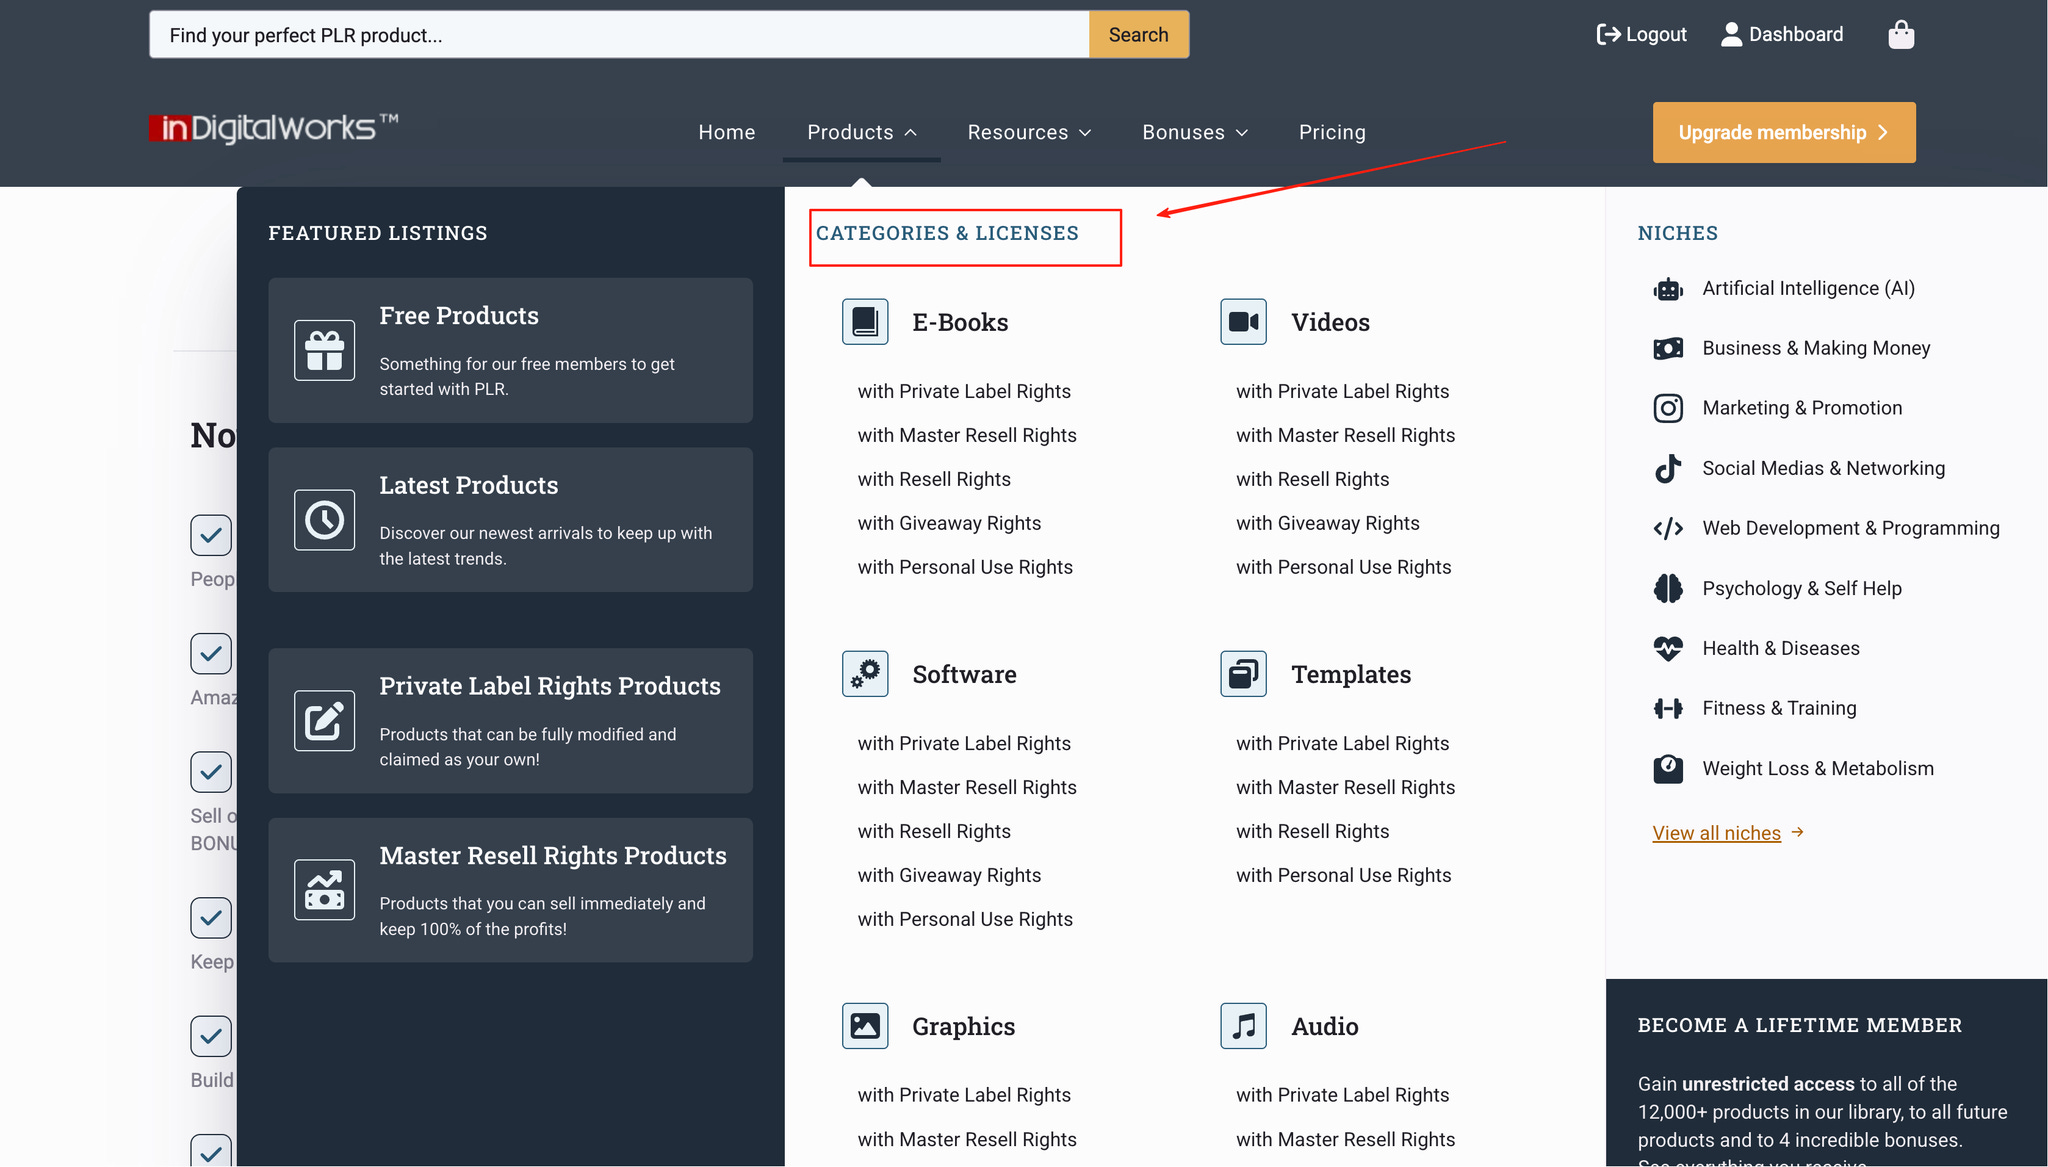Go to the Home menu item

pos(726,133)
